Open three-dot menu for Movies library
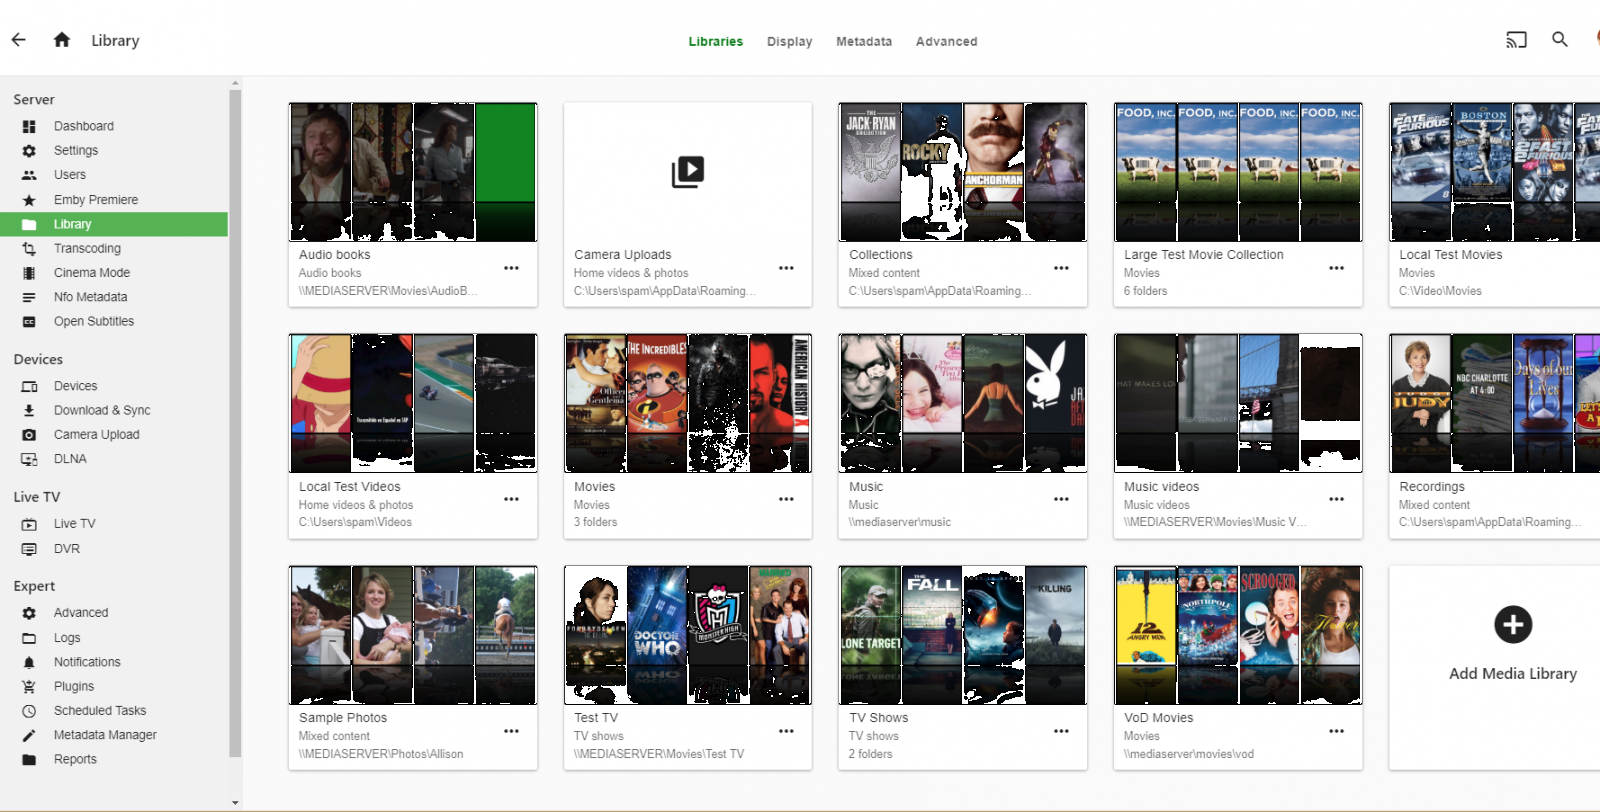 coord(786,499)
